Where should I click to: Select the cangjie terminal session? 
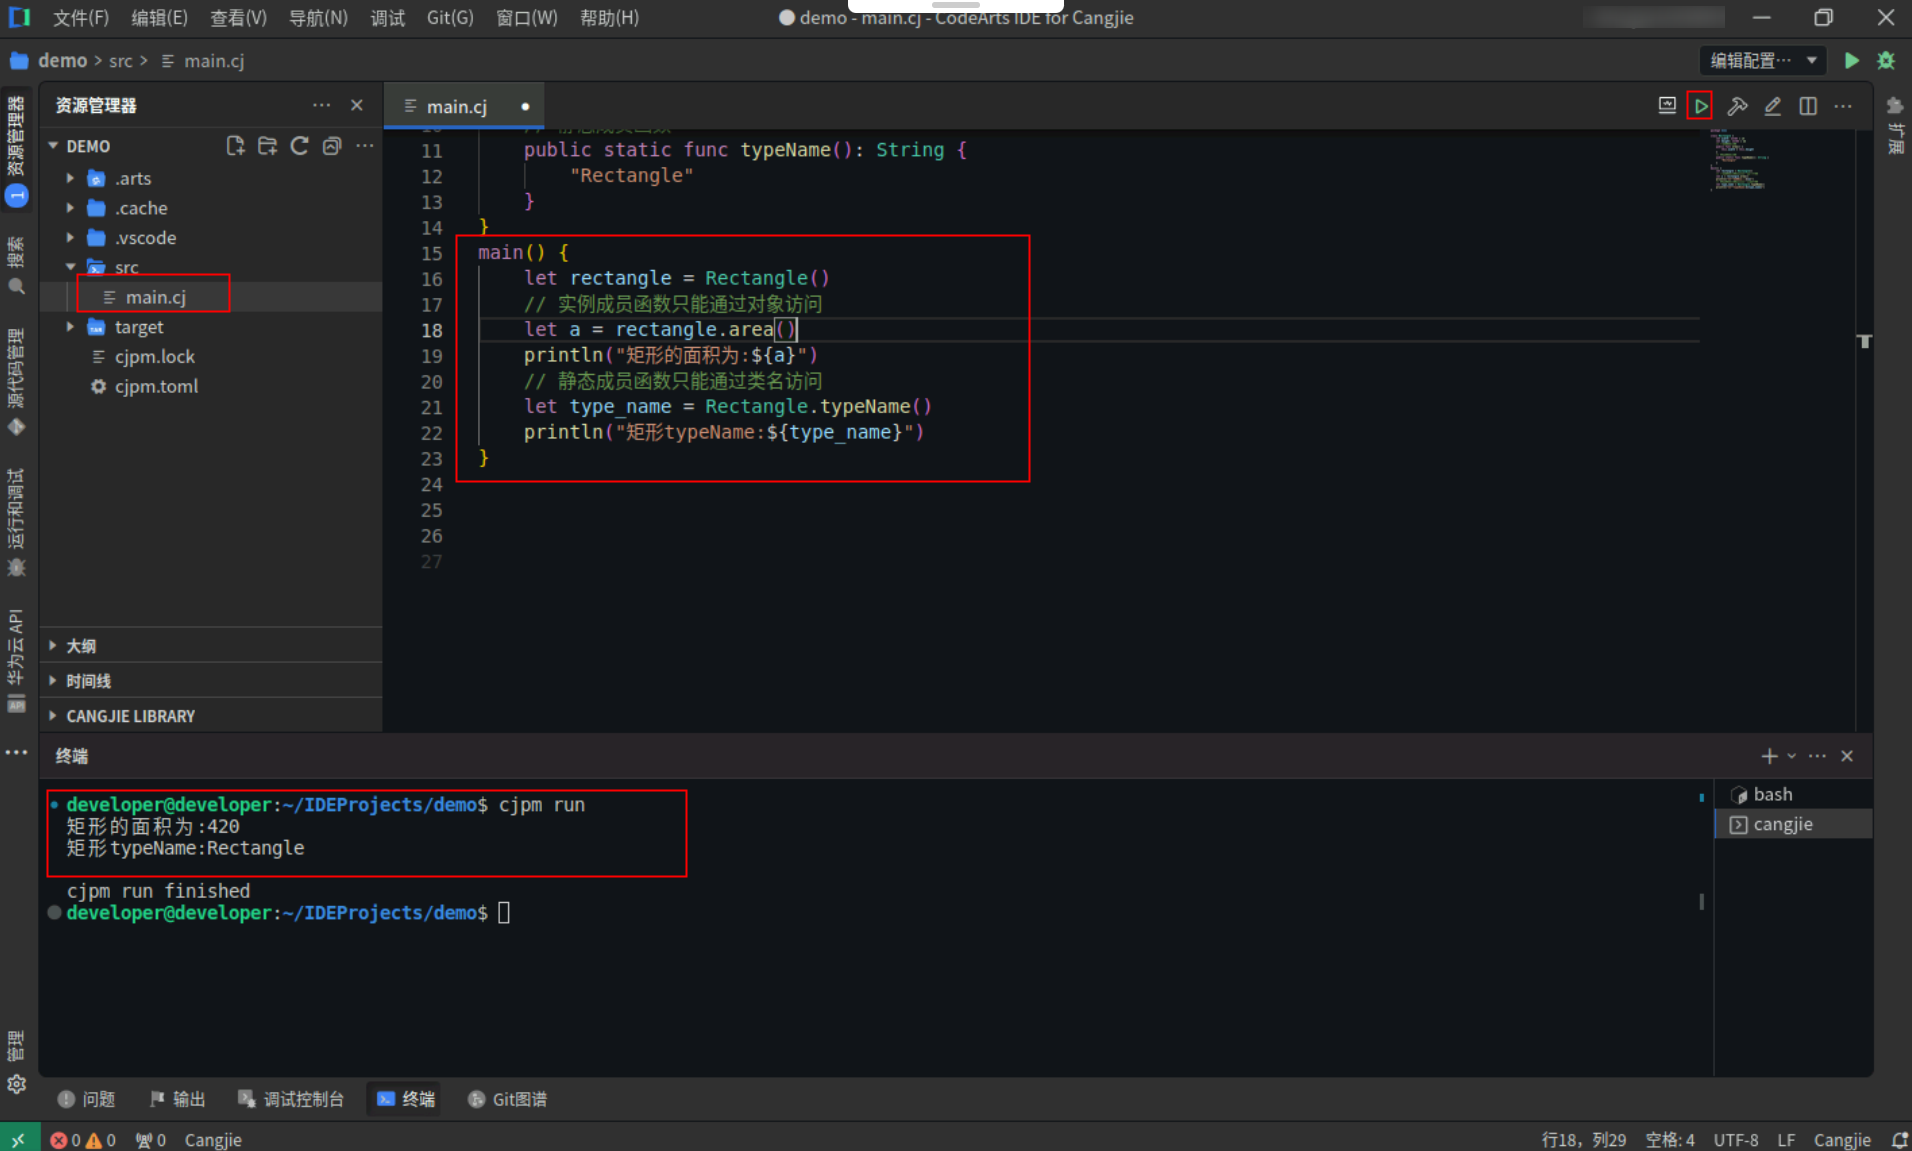[x=1793, y=824]
